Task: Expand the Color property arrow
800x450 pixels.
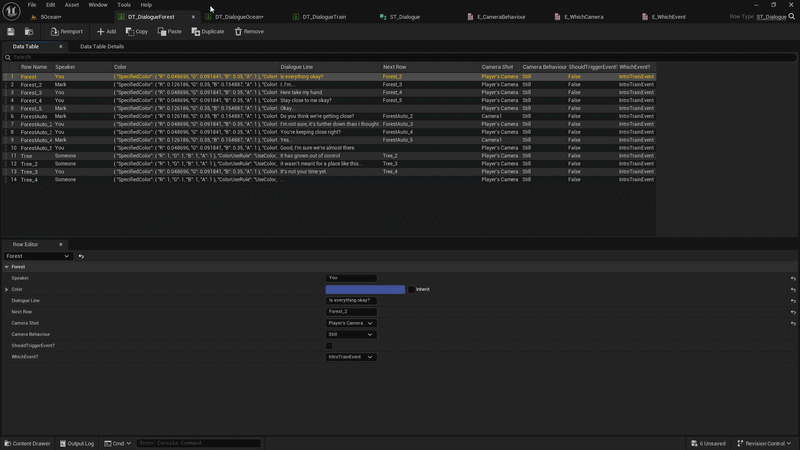Action: click(6, 289)
